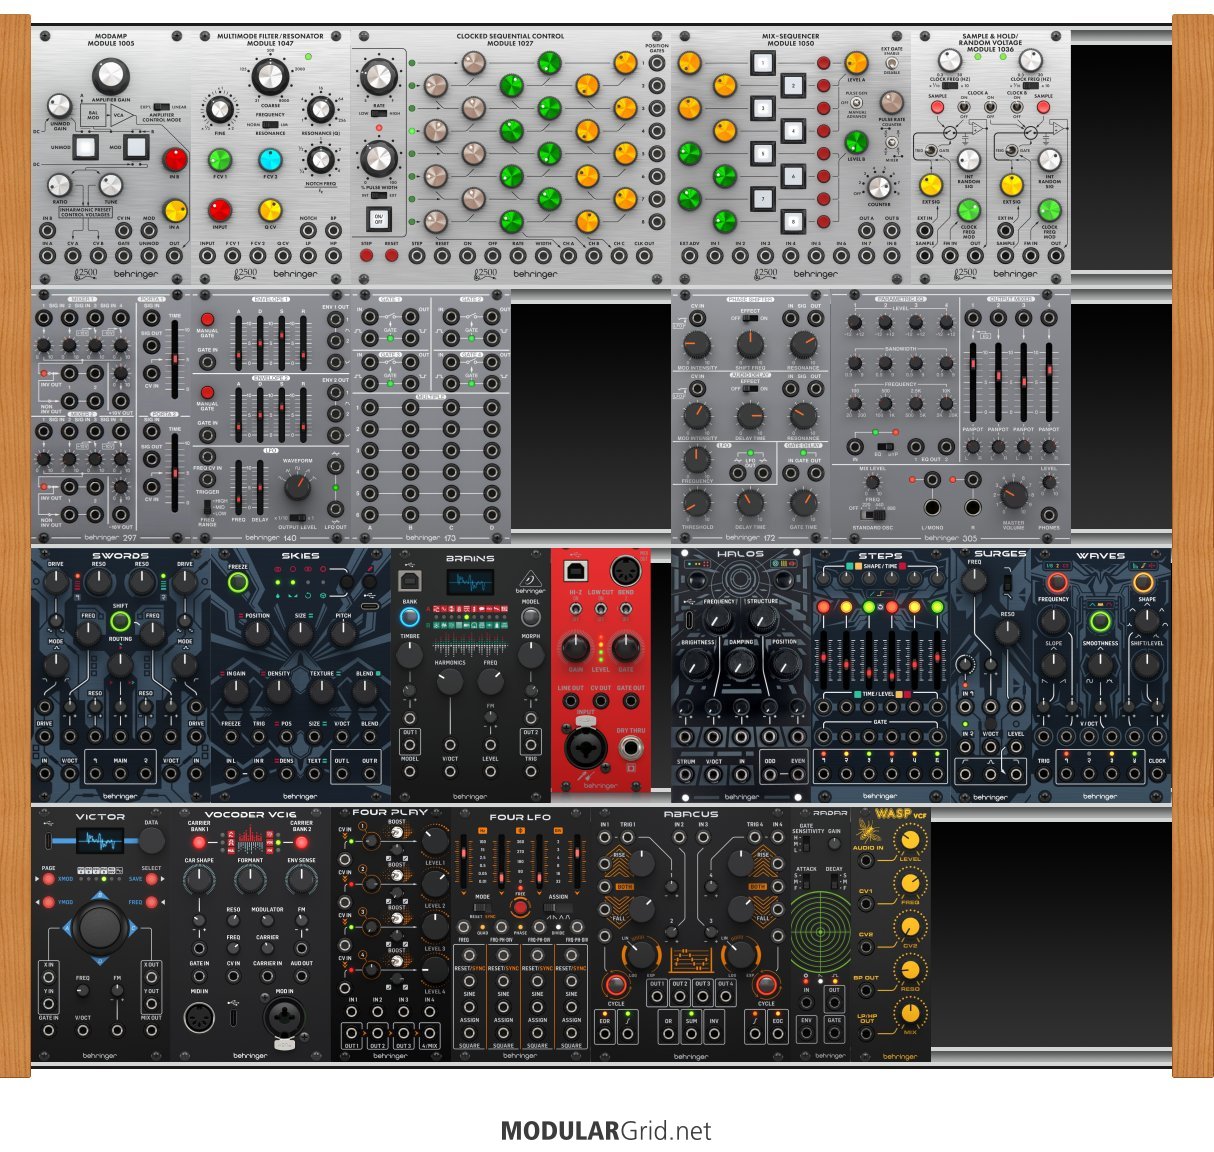Click the Counter knob on Mix-Sequencer 1050
Image resolution: width=1214 pixels, height=1152 pixels.
878,187
